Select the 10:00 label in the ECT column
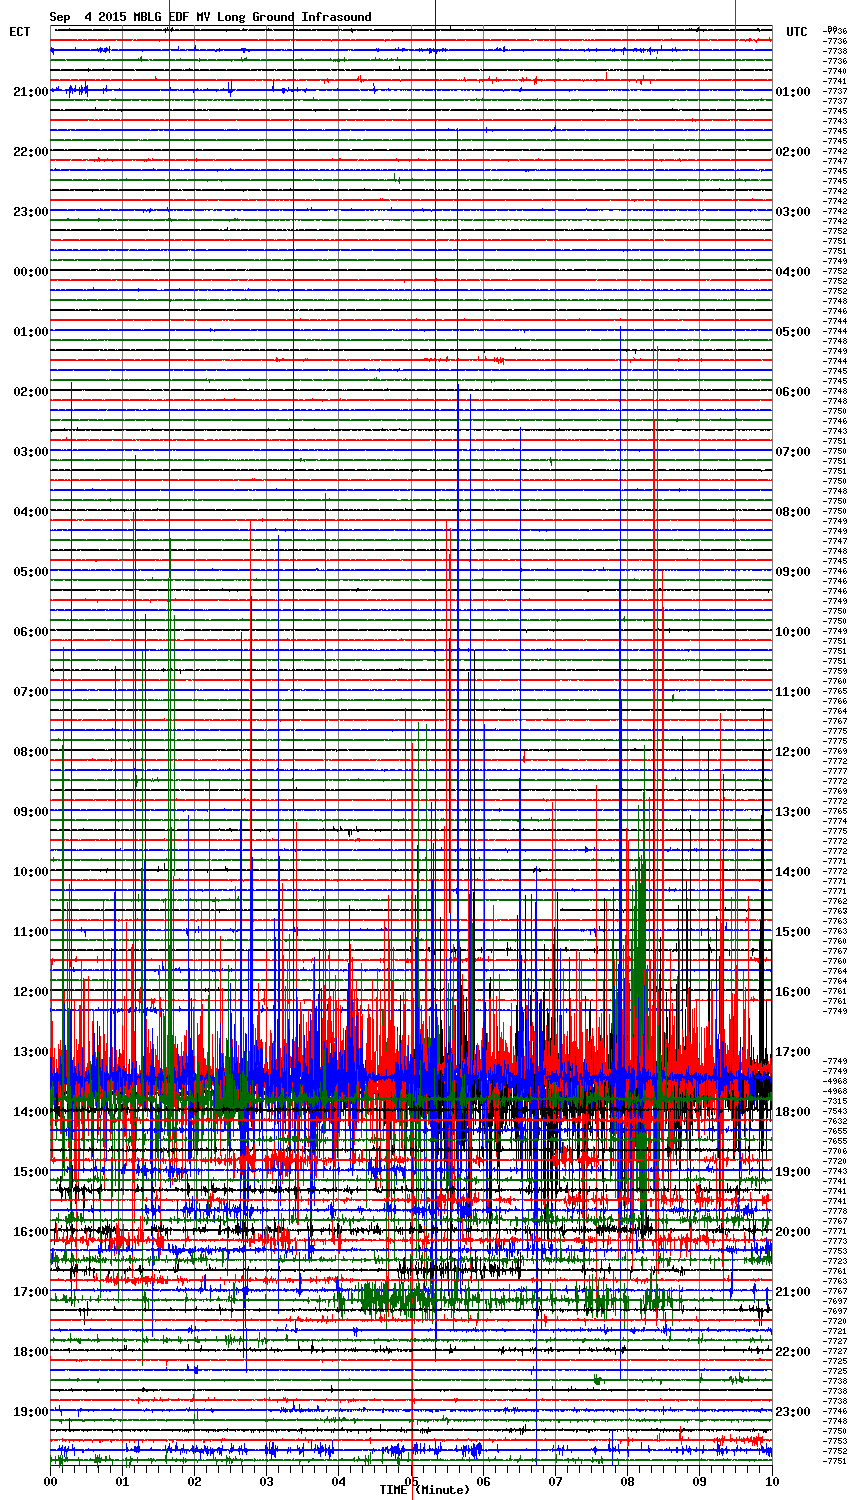 click(30, 872)
